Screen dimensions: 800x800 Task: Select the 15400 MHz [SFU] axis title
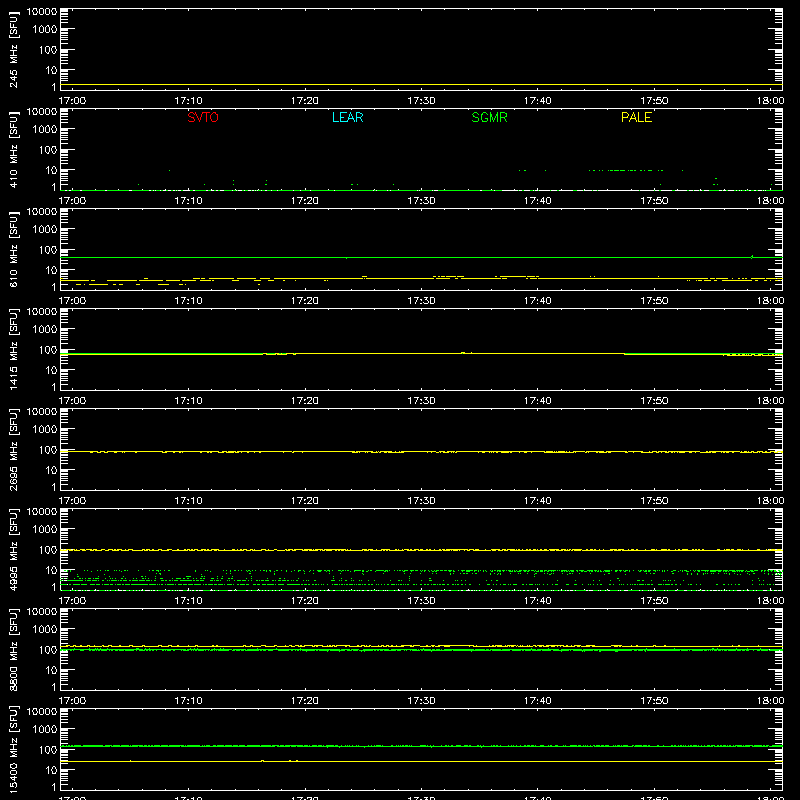click(13, 749)
